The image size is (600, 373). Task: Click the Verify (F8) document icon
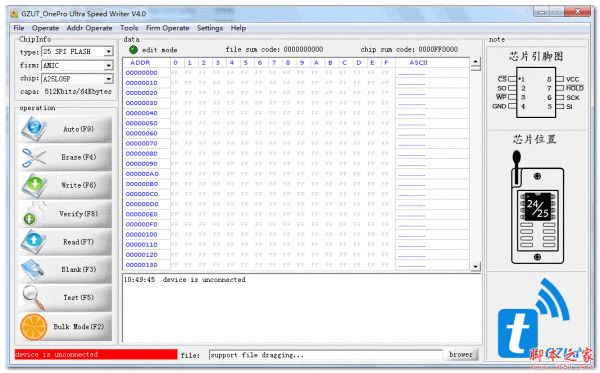coord(35,213)
